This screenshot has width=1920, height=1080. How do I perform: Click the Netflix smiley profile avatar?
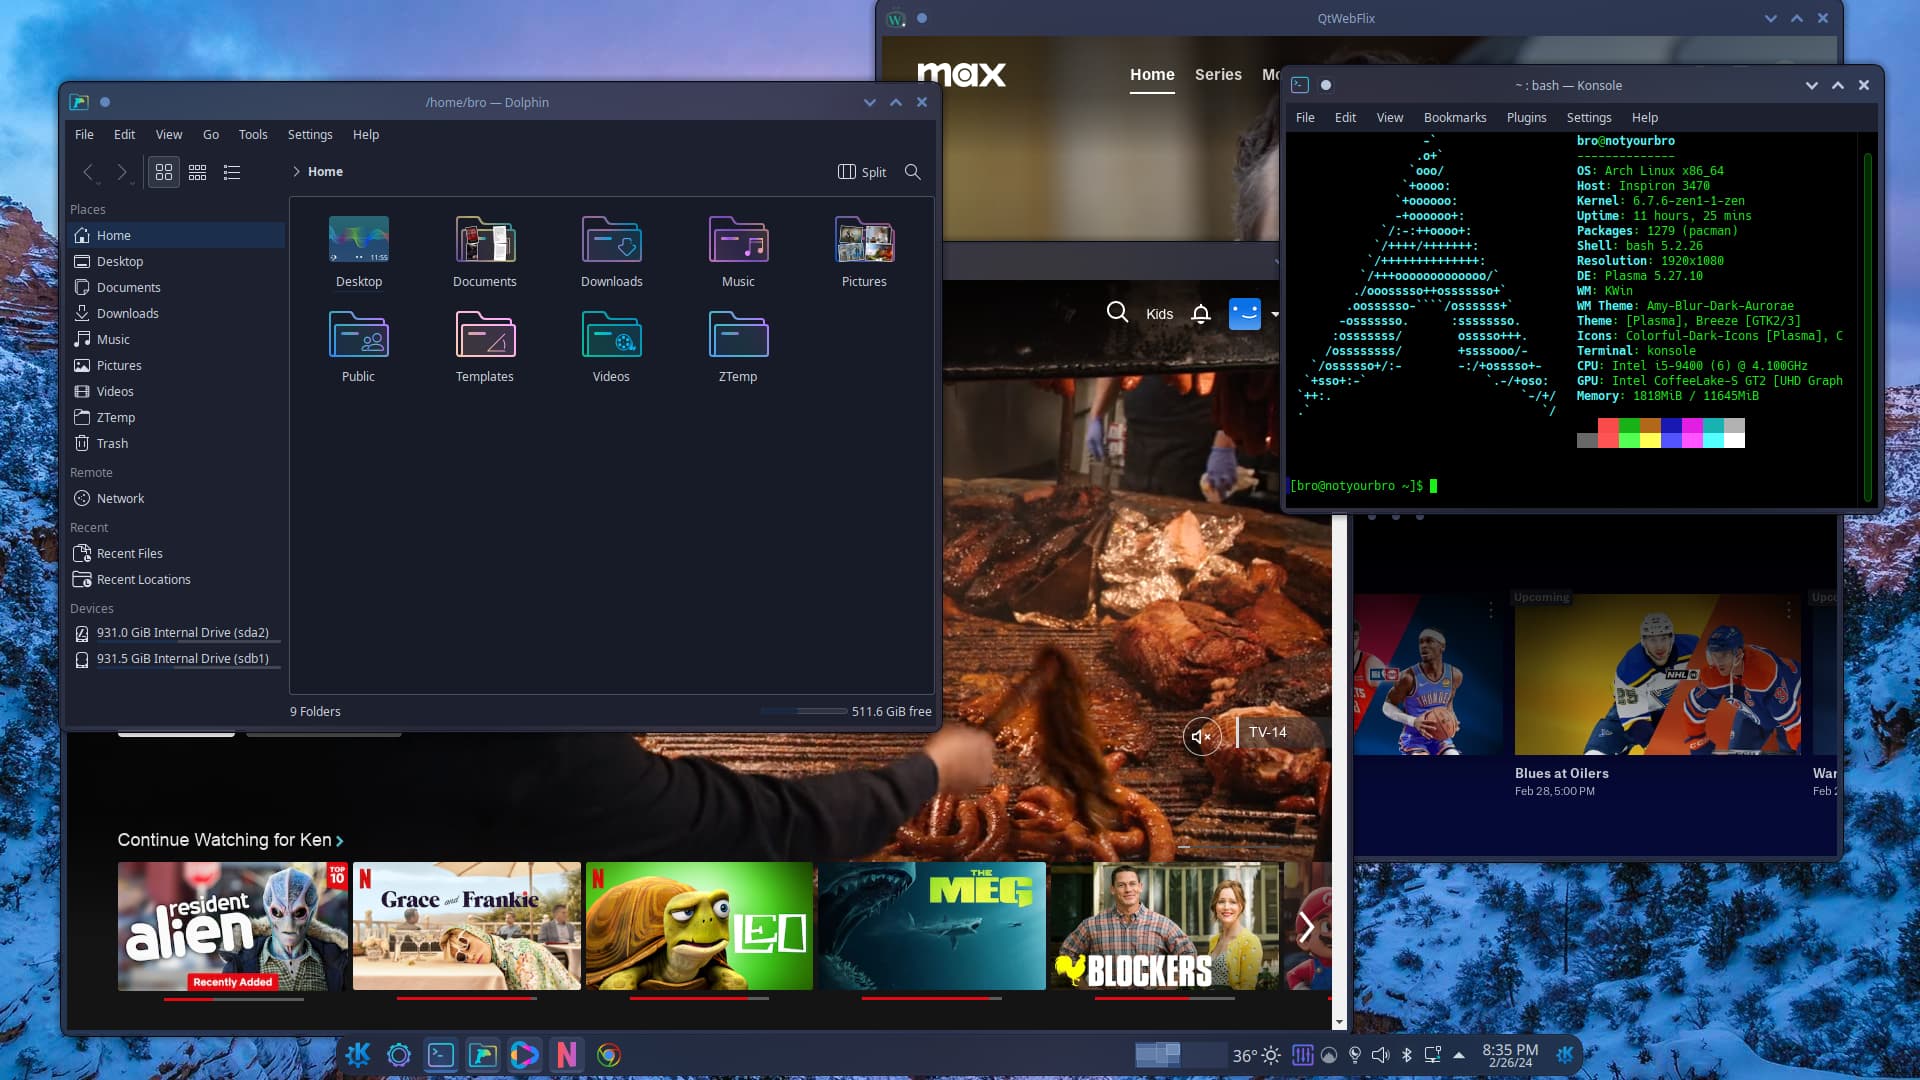click(1244, 314)
